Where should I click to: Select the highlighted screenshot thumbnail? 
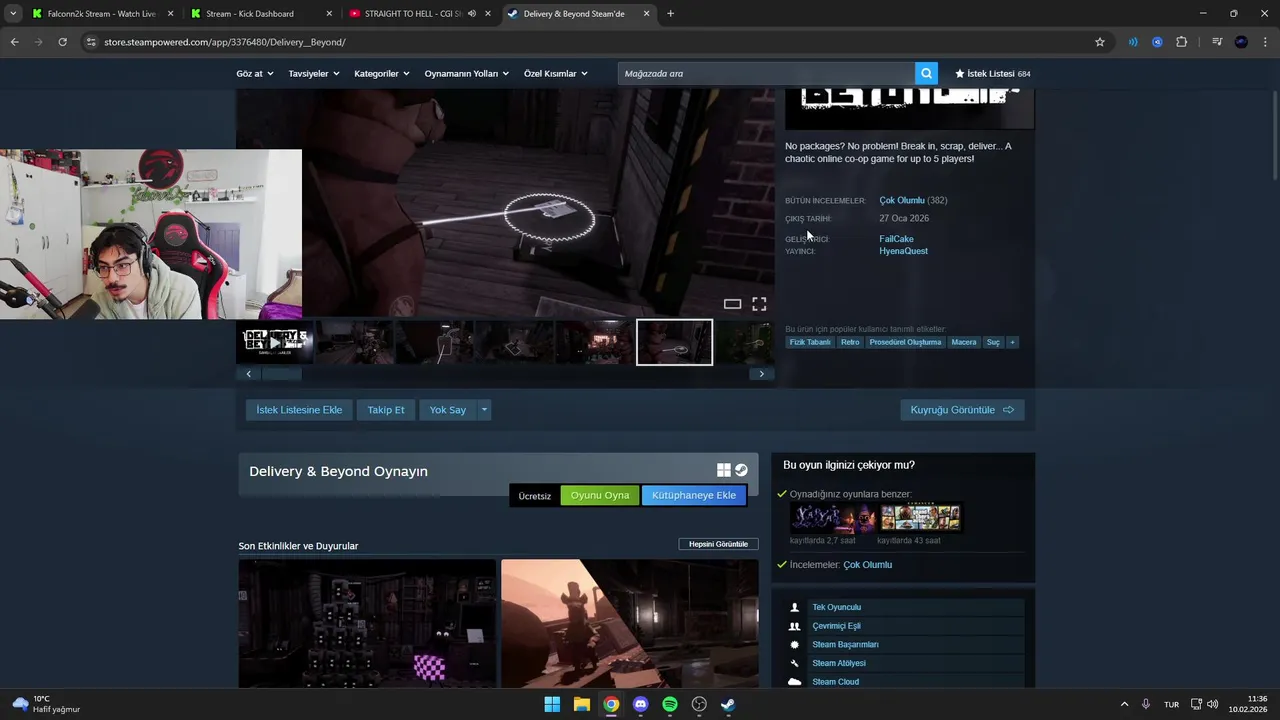pyautogui.click(x=675, y=342)
